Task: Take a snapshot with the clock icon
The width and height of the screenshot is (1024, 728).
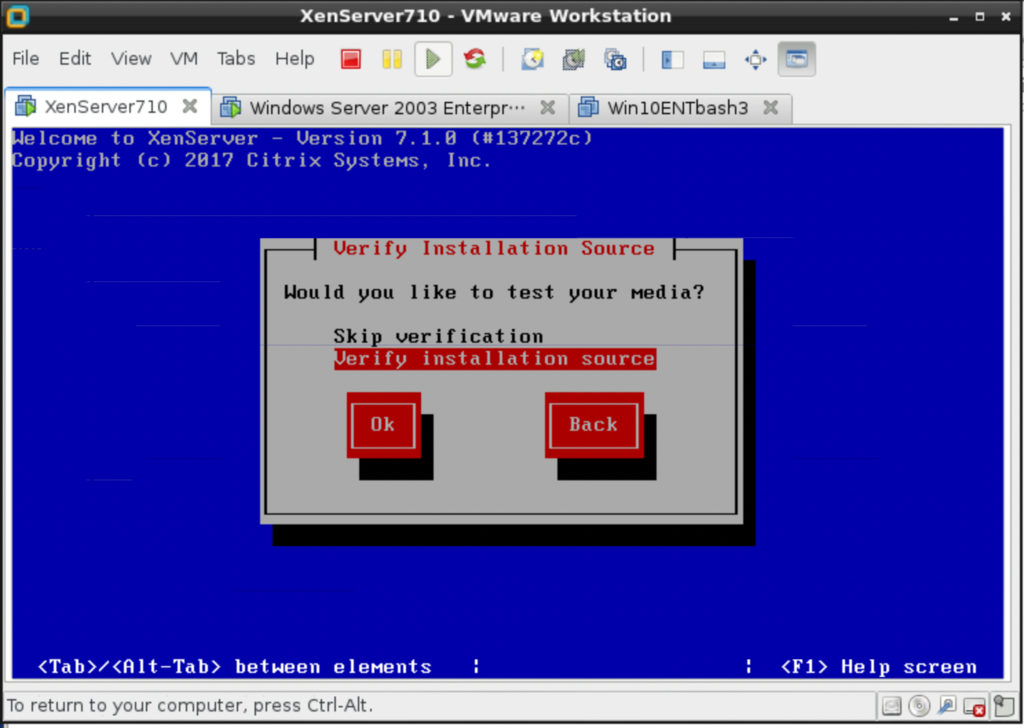Action: 532,59
